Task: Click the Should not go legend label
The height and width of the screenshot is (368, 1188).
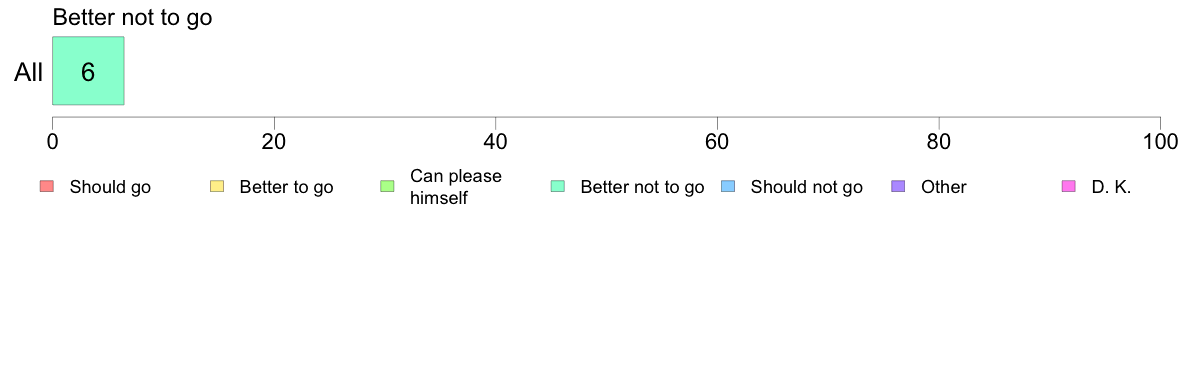Action: pos(806,187)
